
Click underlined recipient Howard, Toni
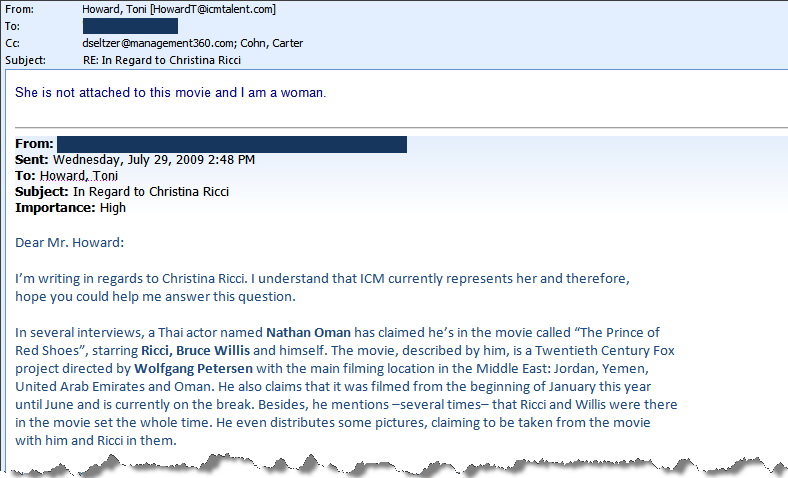(79, 176)
